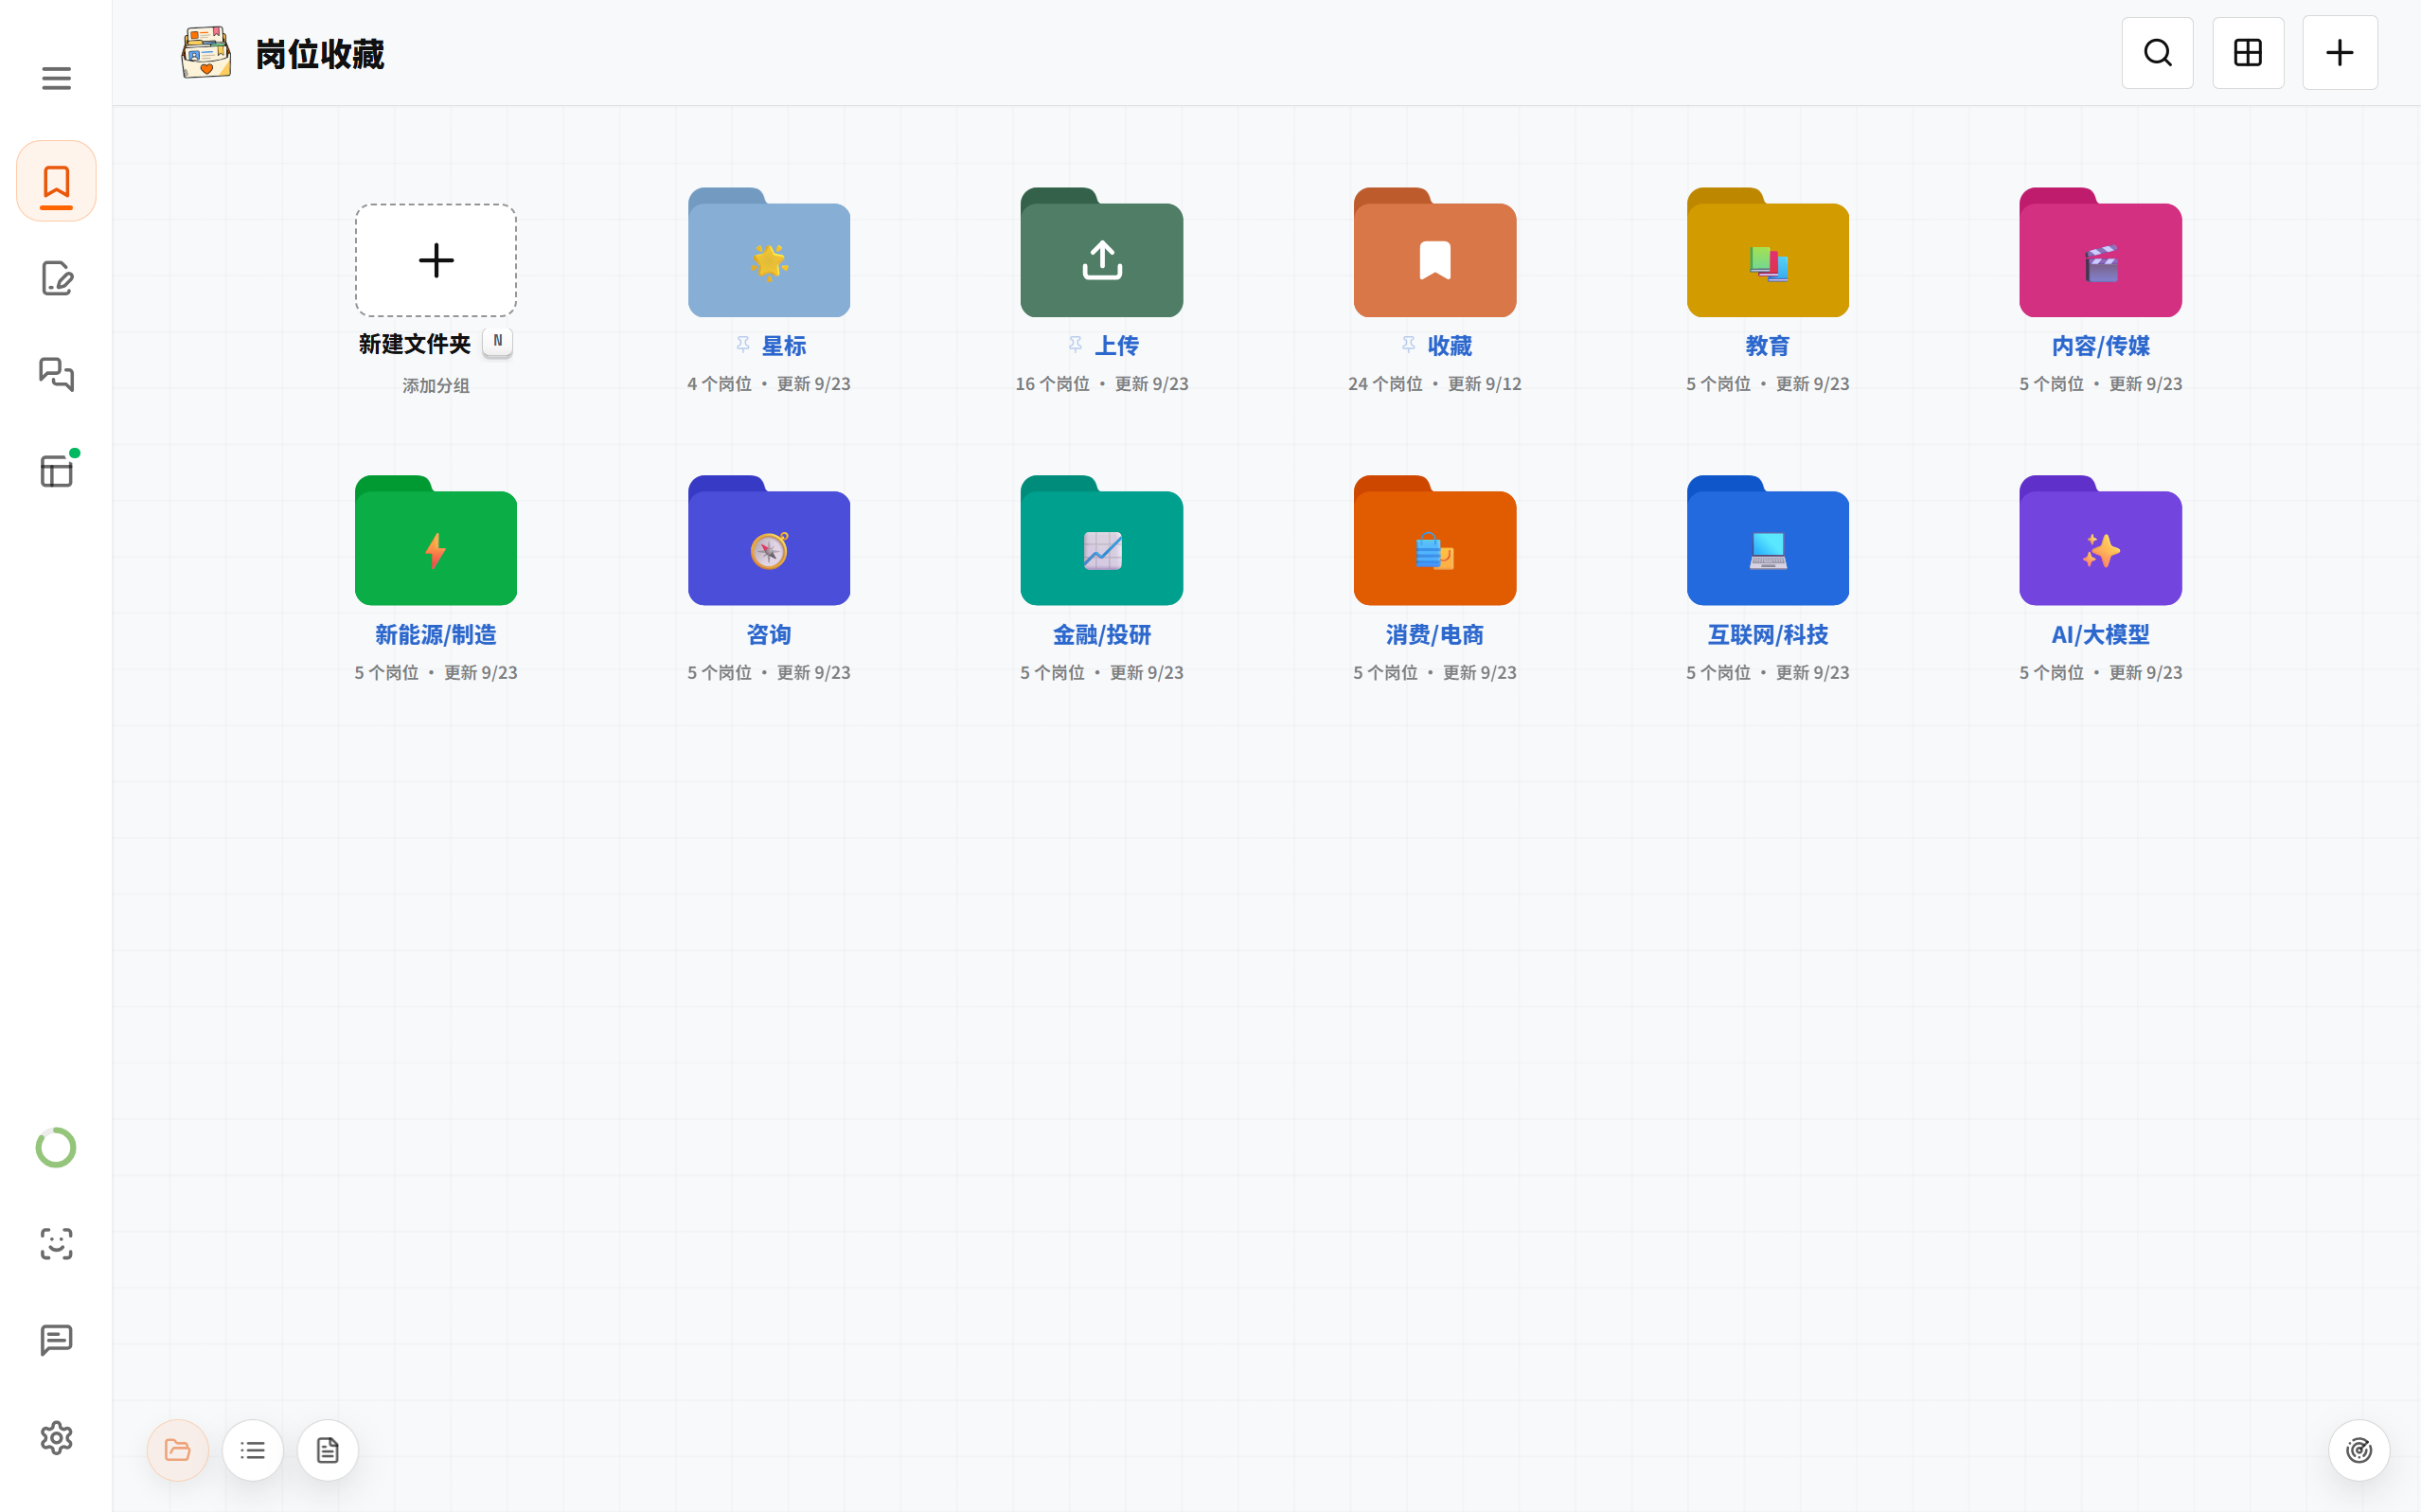
Task: Click the 添加分组 caption text
Action: pyautogui.click(x=436, y=386)
